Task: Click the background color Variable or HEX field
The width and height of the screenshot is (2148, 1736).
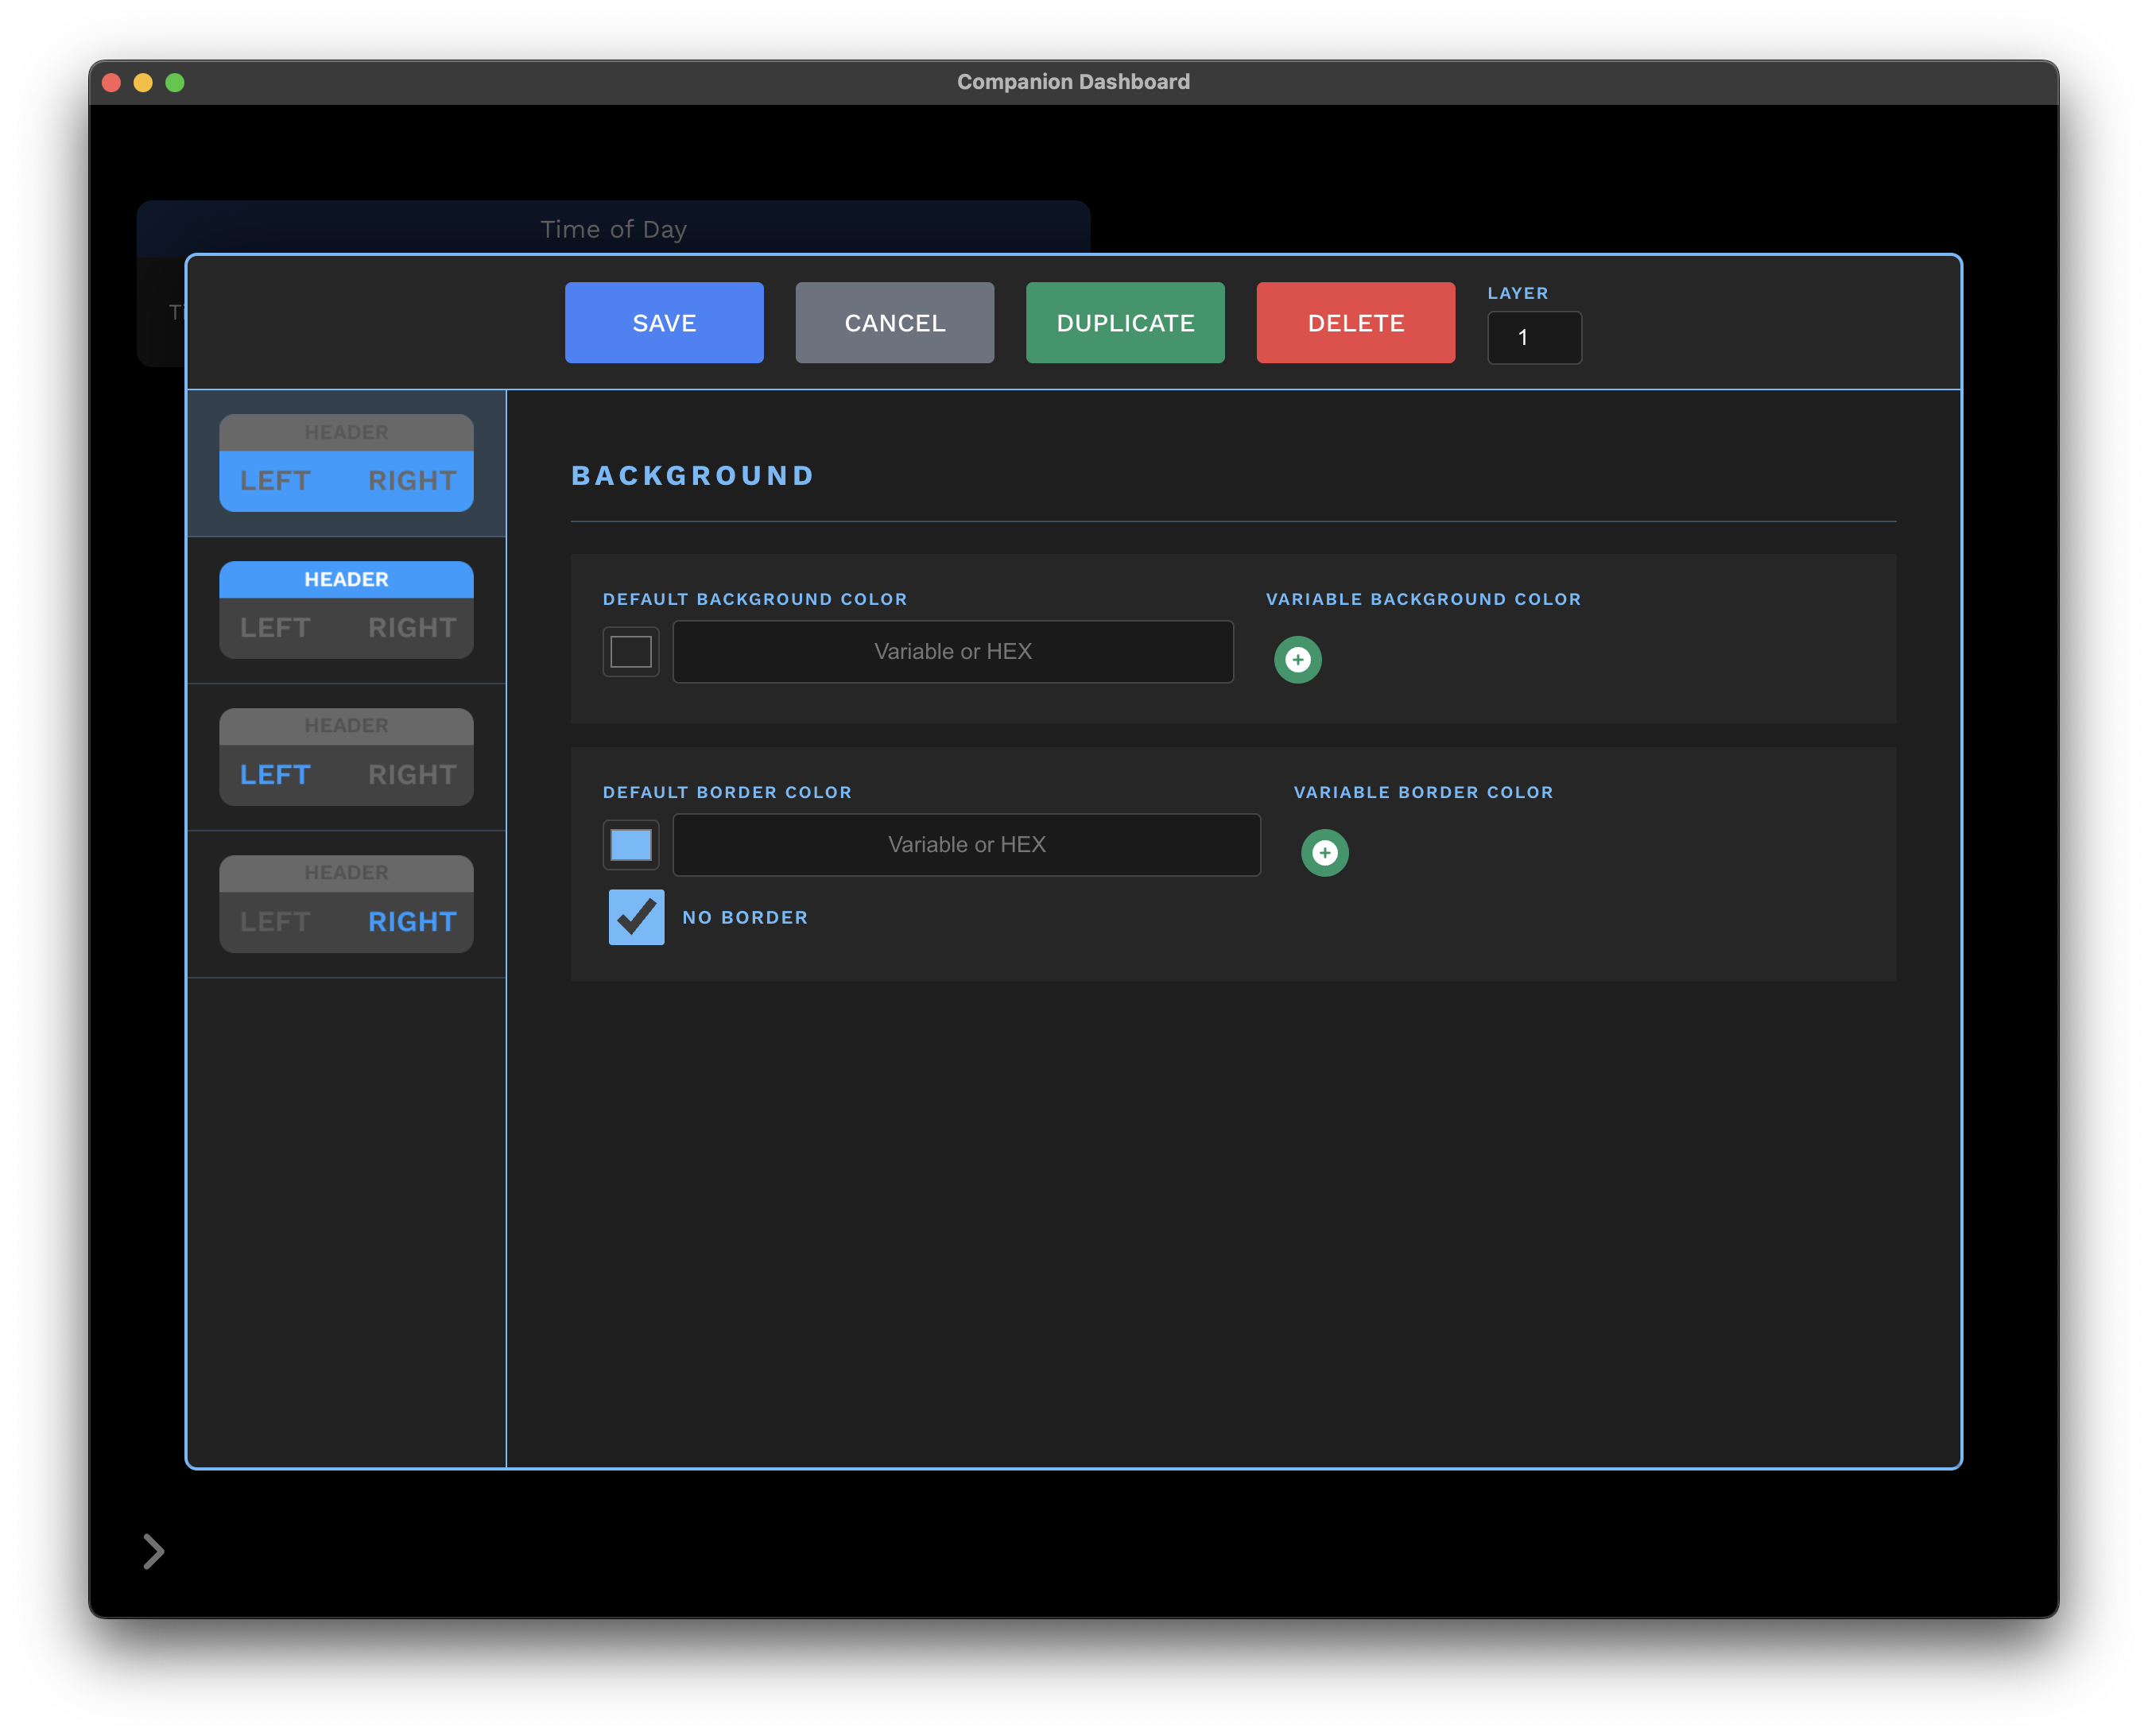Action: click(952, 652)
